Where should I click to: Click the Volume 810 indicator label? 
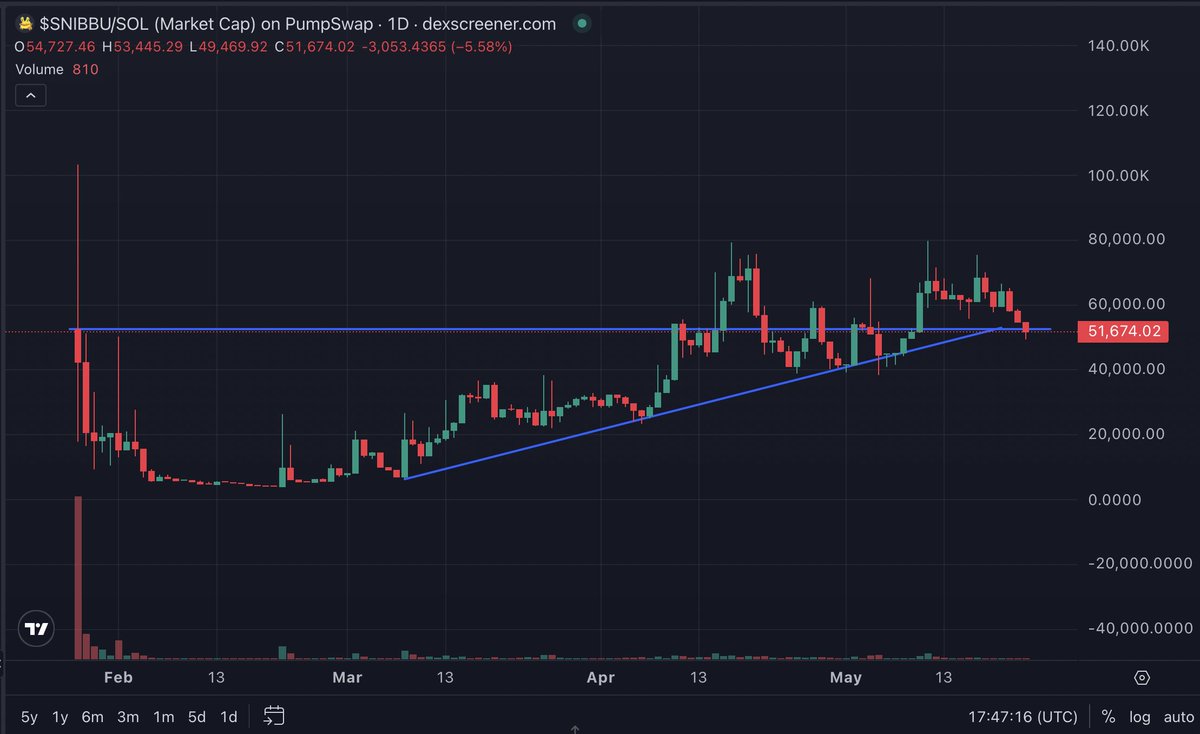[x=57, y=69]
